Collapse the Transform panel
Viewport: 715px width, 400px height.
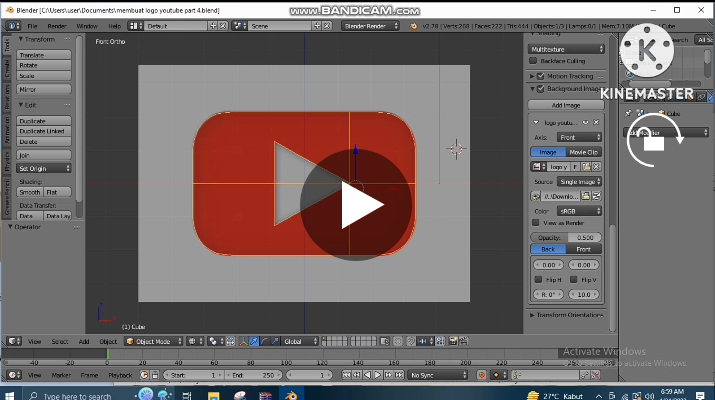21,39
